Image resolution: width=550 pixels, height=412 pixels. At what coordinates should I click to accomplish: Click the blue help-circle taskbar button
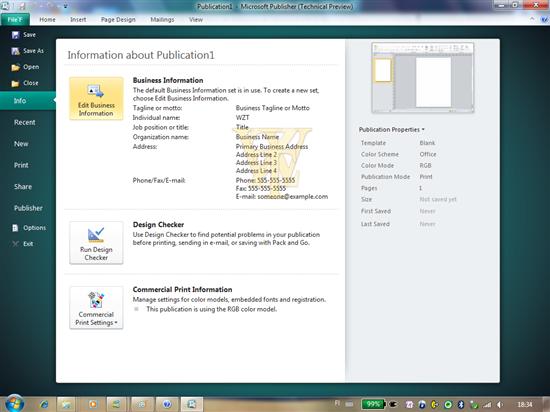click(167, 404)
